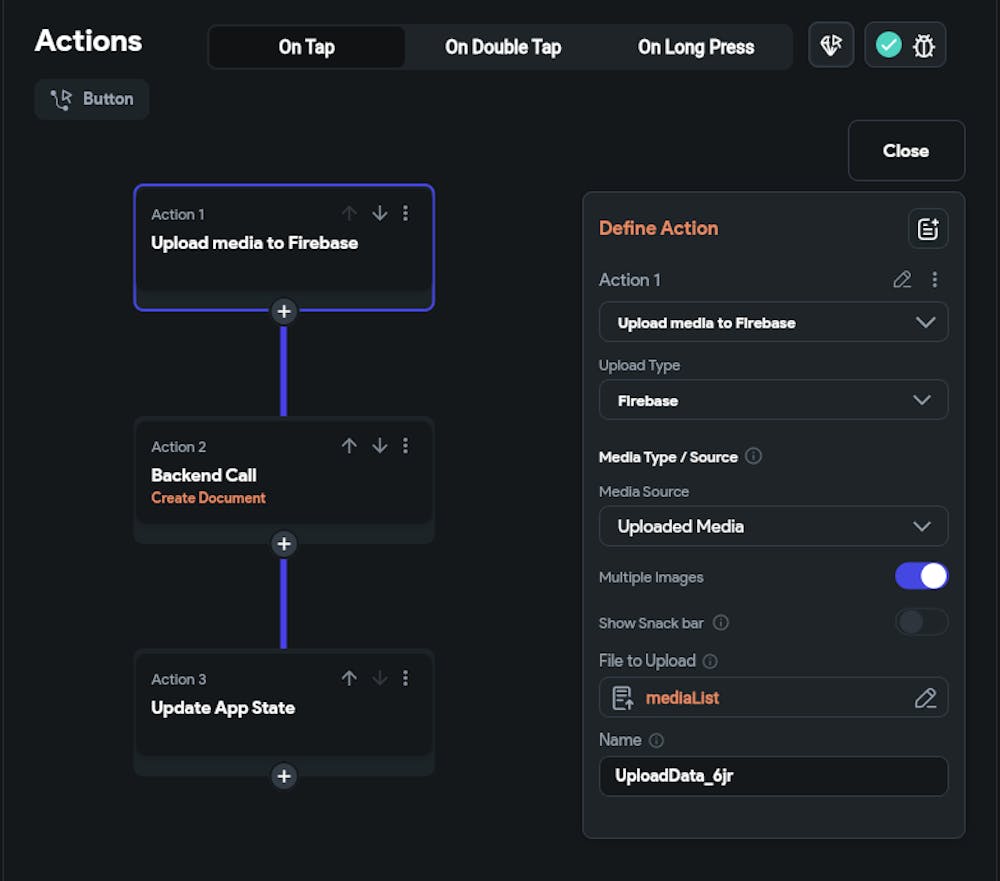Open the Upload media to Firebase dropdown
The width and height of the screenshot is (1000, 881).
pyautogui.click(x=773, y=322)
